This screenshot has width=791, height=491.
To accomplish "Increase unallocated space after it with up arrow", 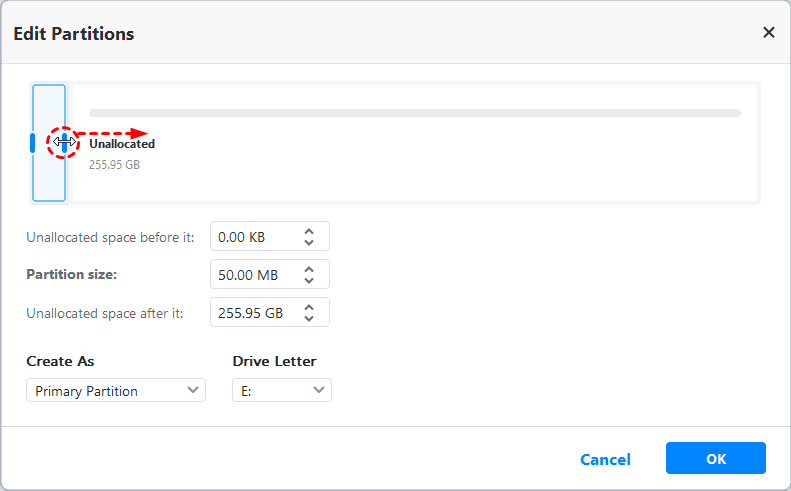I will click(309, 307).
